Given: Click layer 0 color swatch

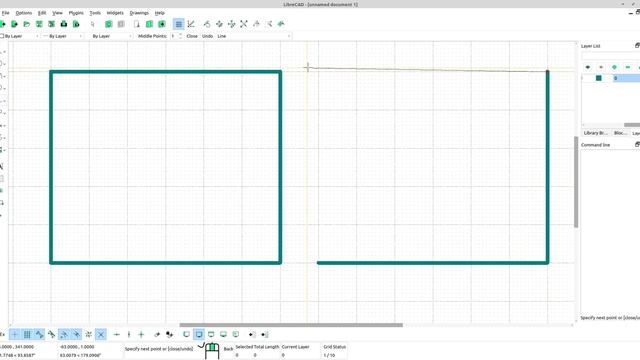Looking at the screenshot, I should tap(599, 78).
